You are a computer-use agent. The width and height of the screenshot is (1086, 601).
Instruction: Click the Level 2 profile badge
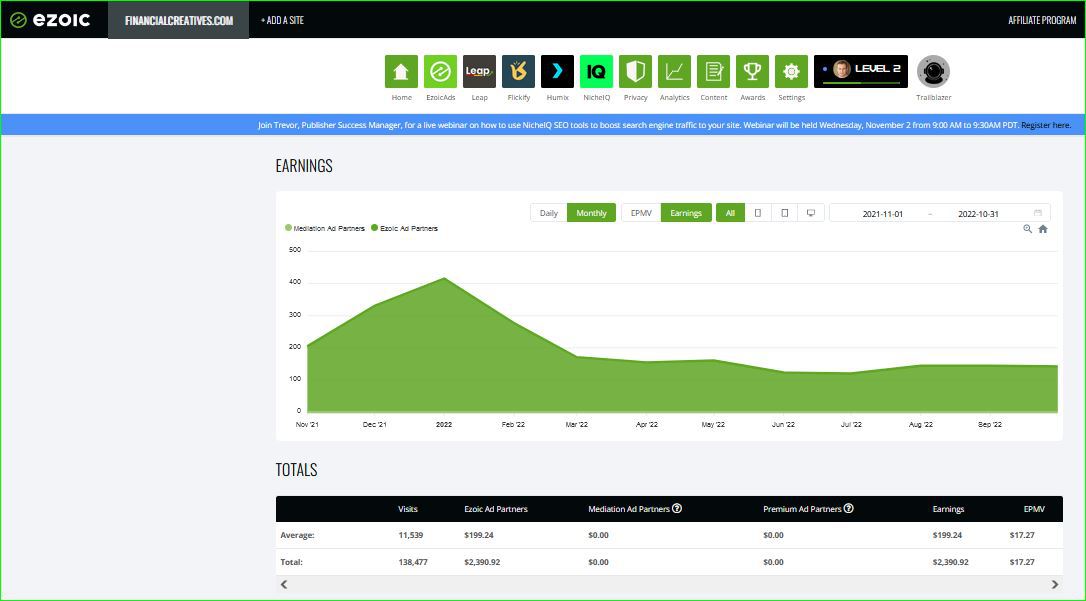click(x=861, y=71)
